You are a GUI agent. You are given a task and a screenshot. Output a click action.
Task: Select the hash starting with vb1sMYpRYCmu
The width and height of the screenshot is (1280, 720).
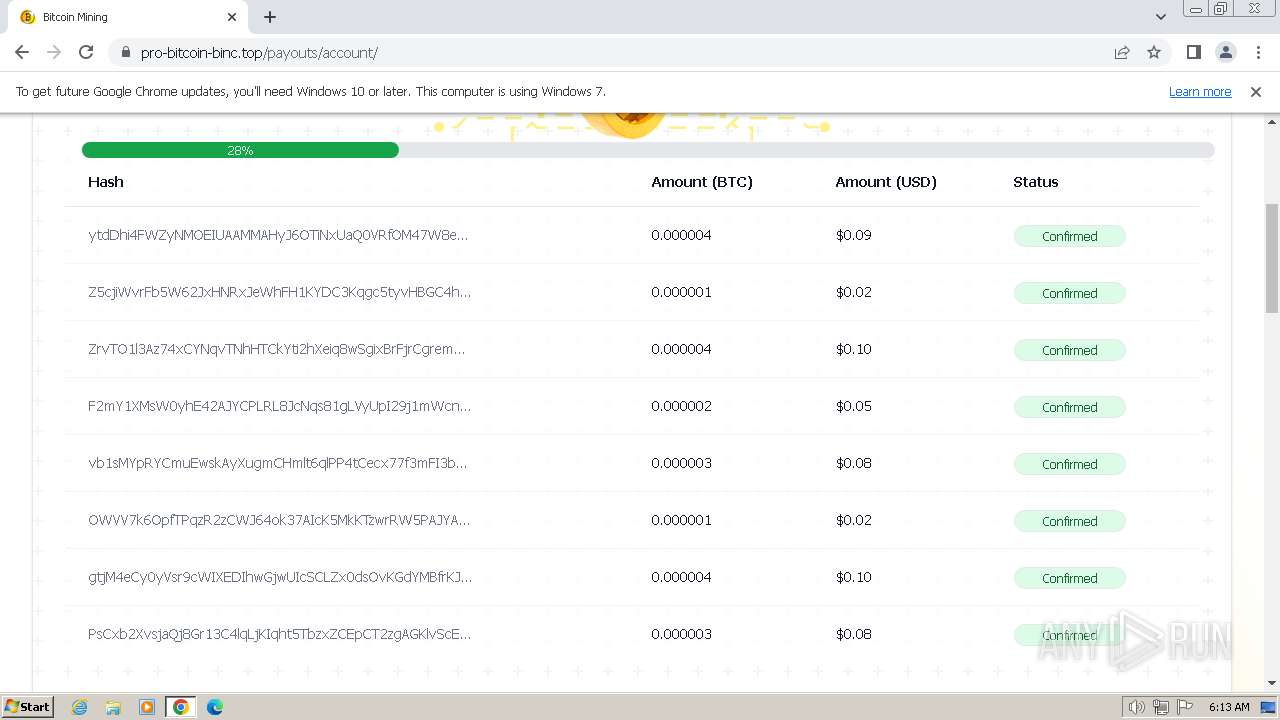(278, 463)
